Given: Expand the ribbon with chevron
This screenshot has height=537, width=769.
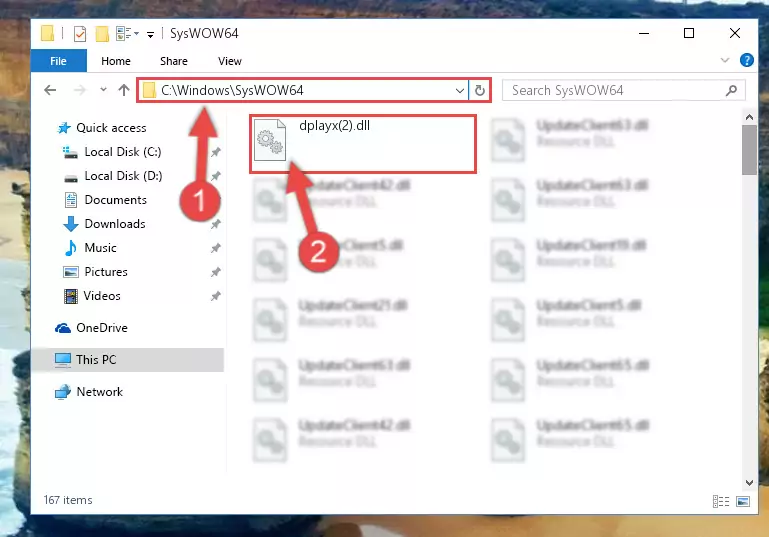Looking at the screenshot, I should [x=724, y=60].
